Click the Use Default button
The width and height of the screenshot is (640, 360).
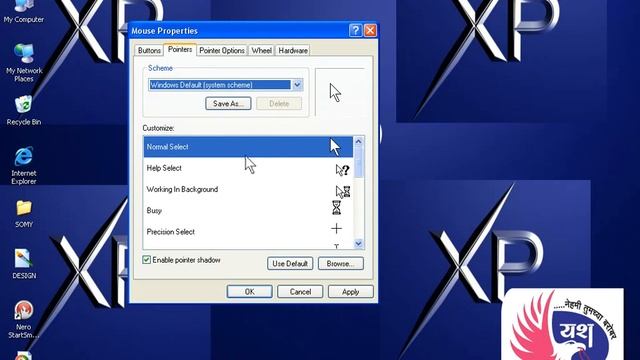click(x=290, y=264)
